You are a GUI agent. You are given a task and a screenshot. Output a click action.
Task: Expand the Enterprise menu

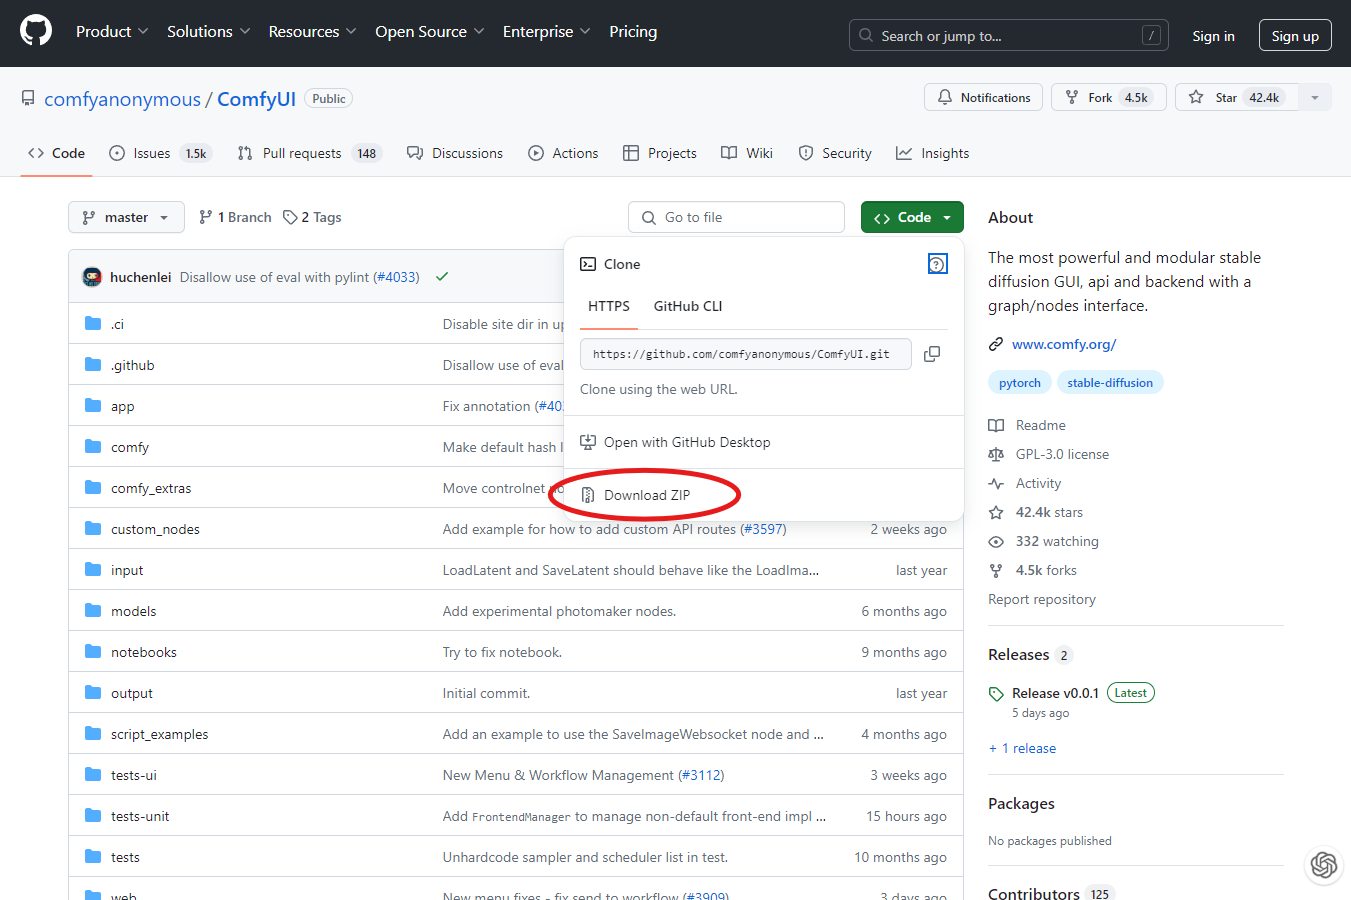pyautogui.click(x=547, y=32)
